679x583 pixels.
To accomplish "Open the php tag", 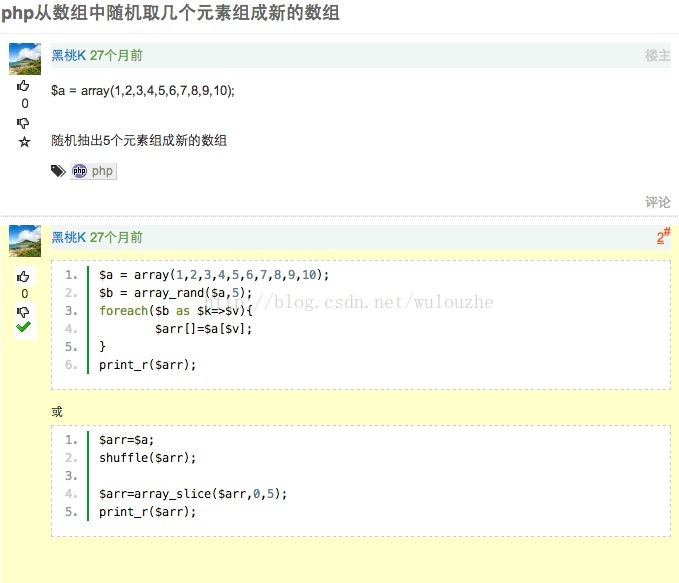I will [93, 171].
